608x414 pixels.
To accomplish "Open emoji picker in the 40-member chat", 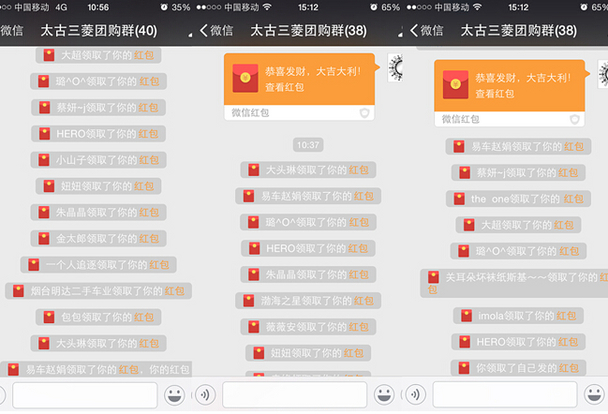I will (177, 393).
